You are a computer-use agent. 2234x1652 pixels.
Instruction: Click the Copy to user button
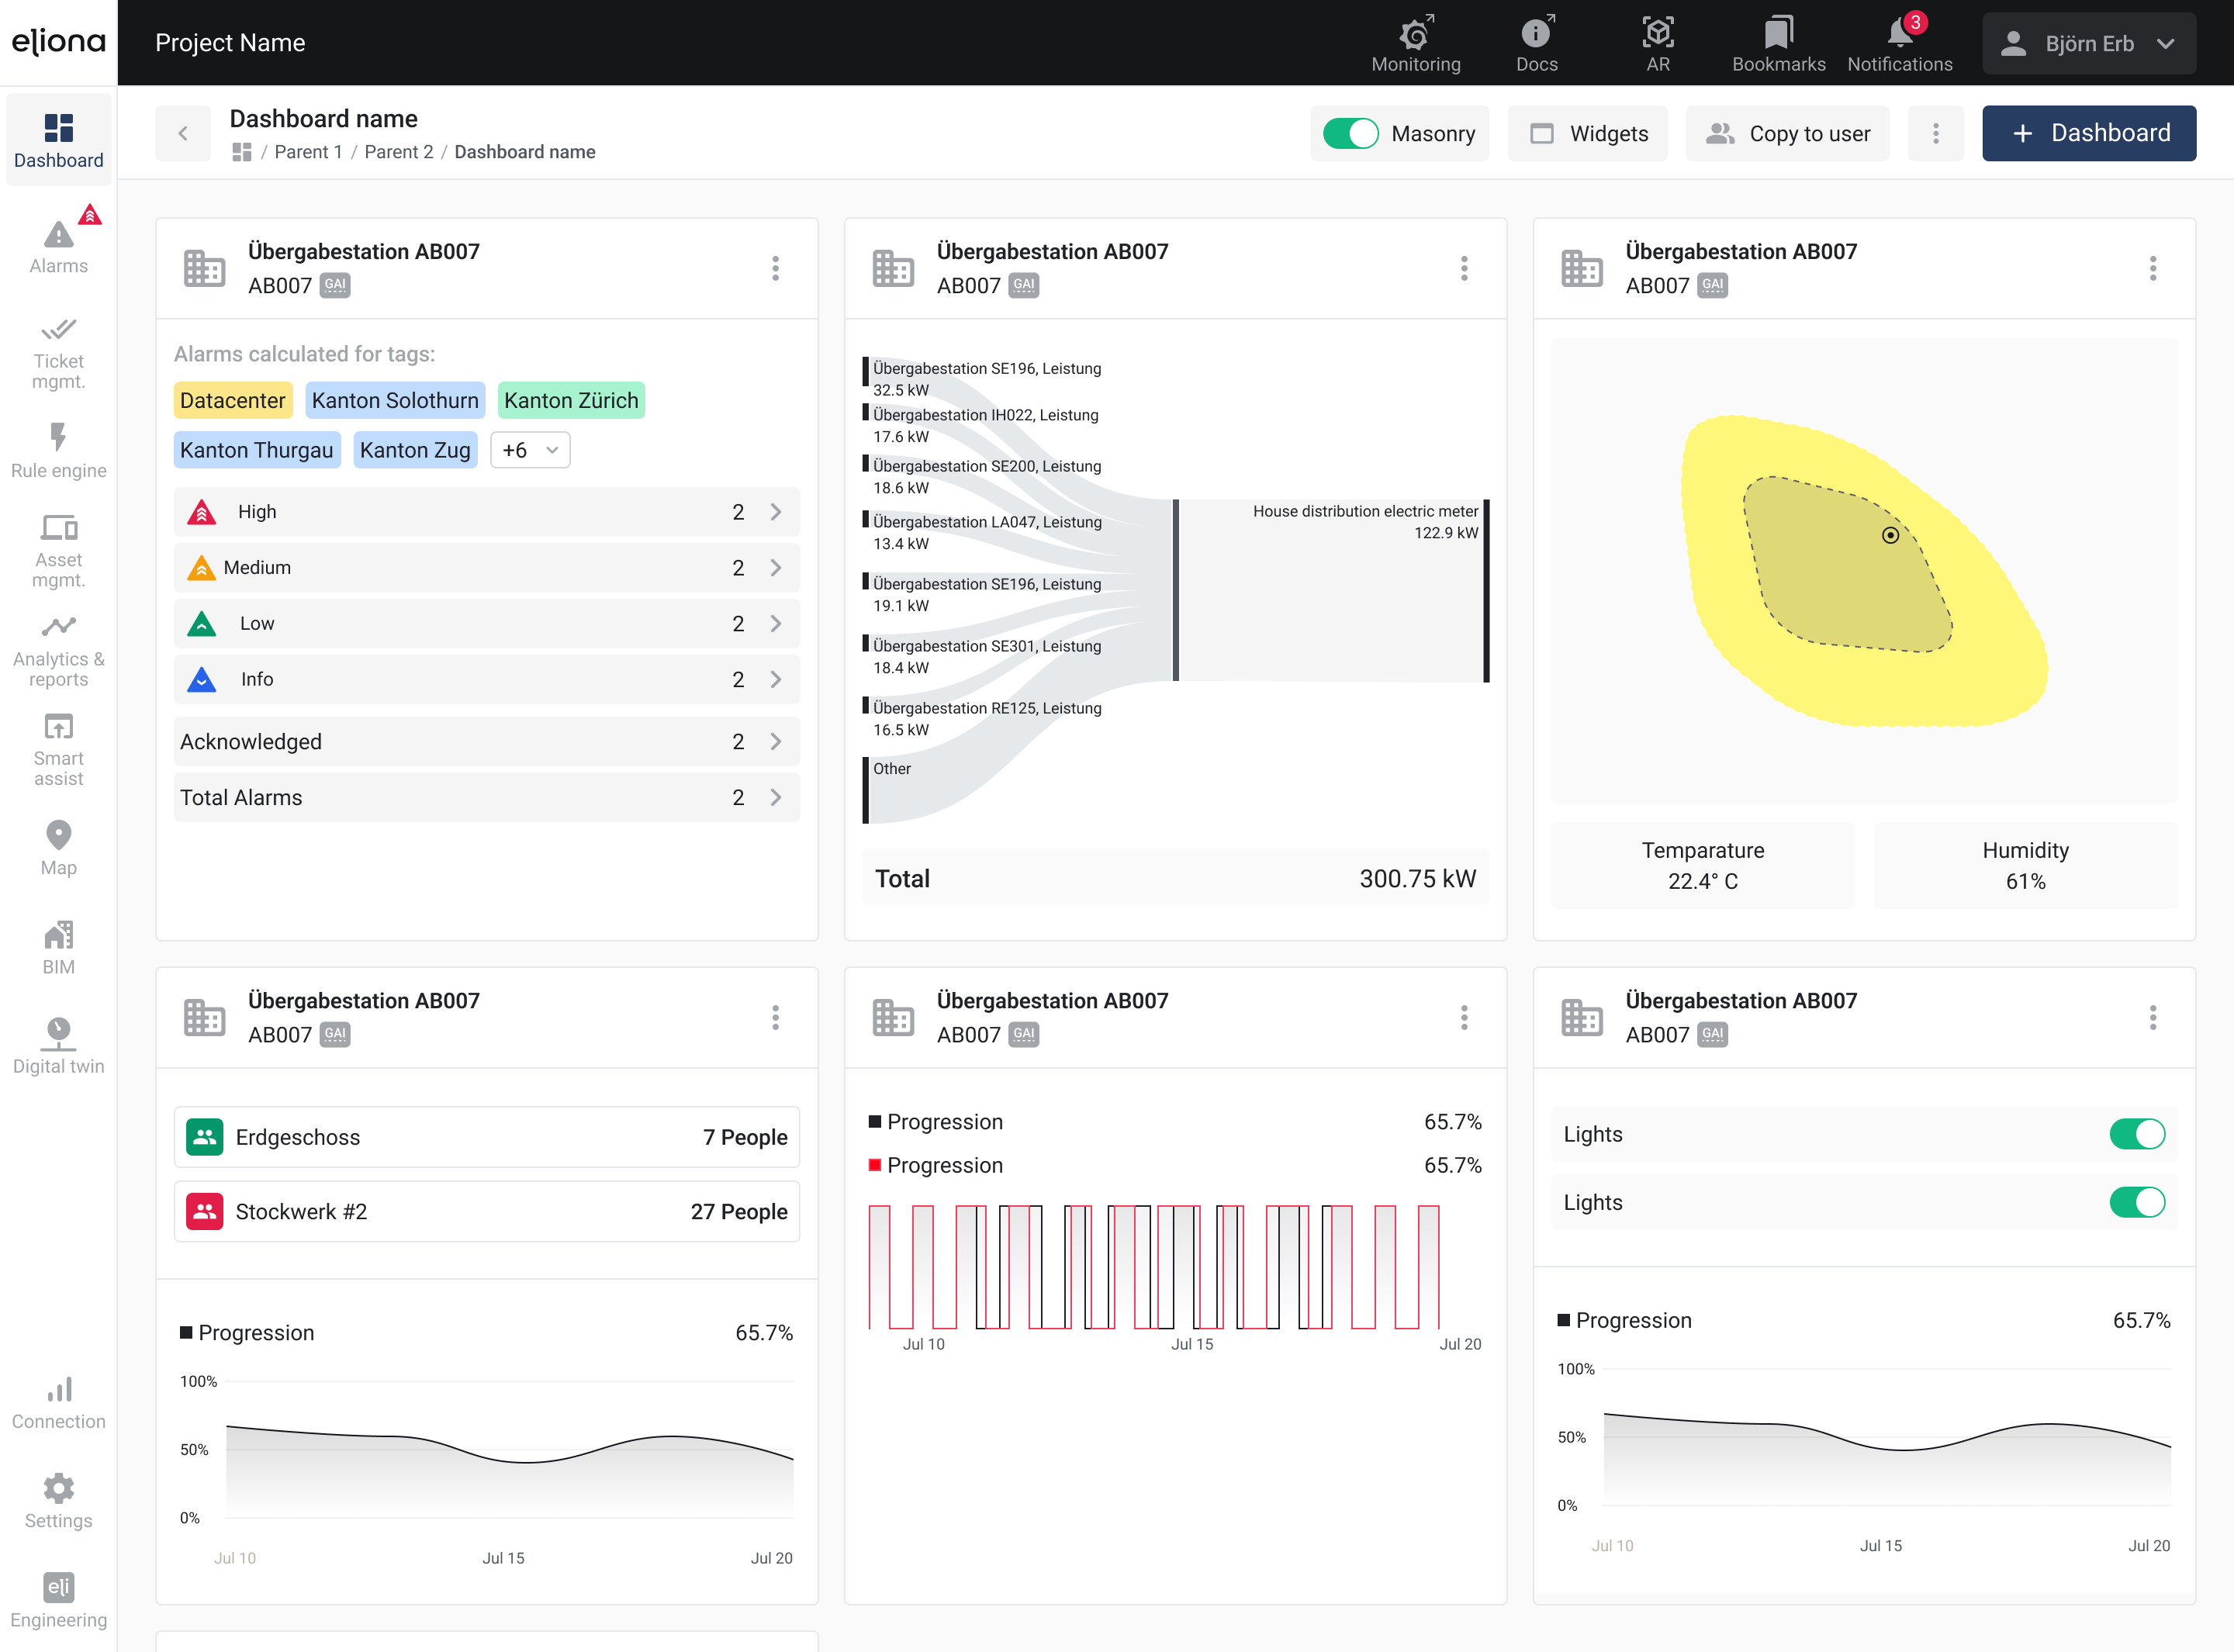(x=1787, y=133)
